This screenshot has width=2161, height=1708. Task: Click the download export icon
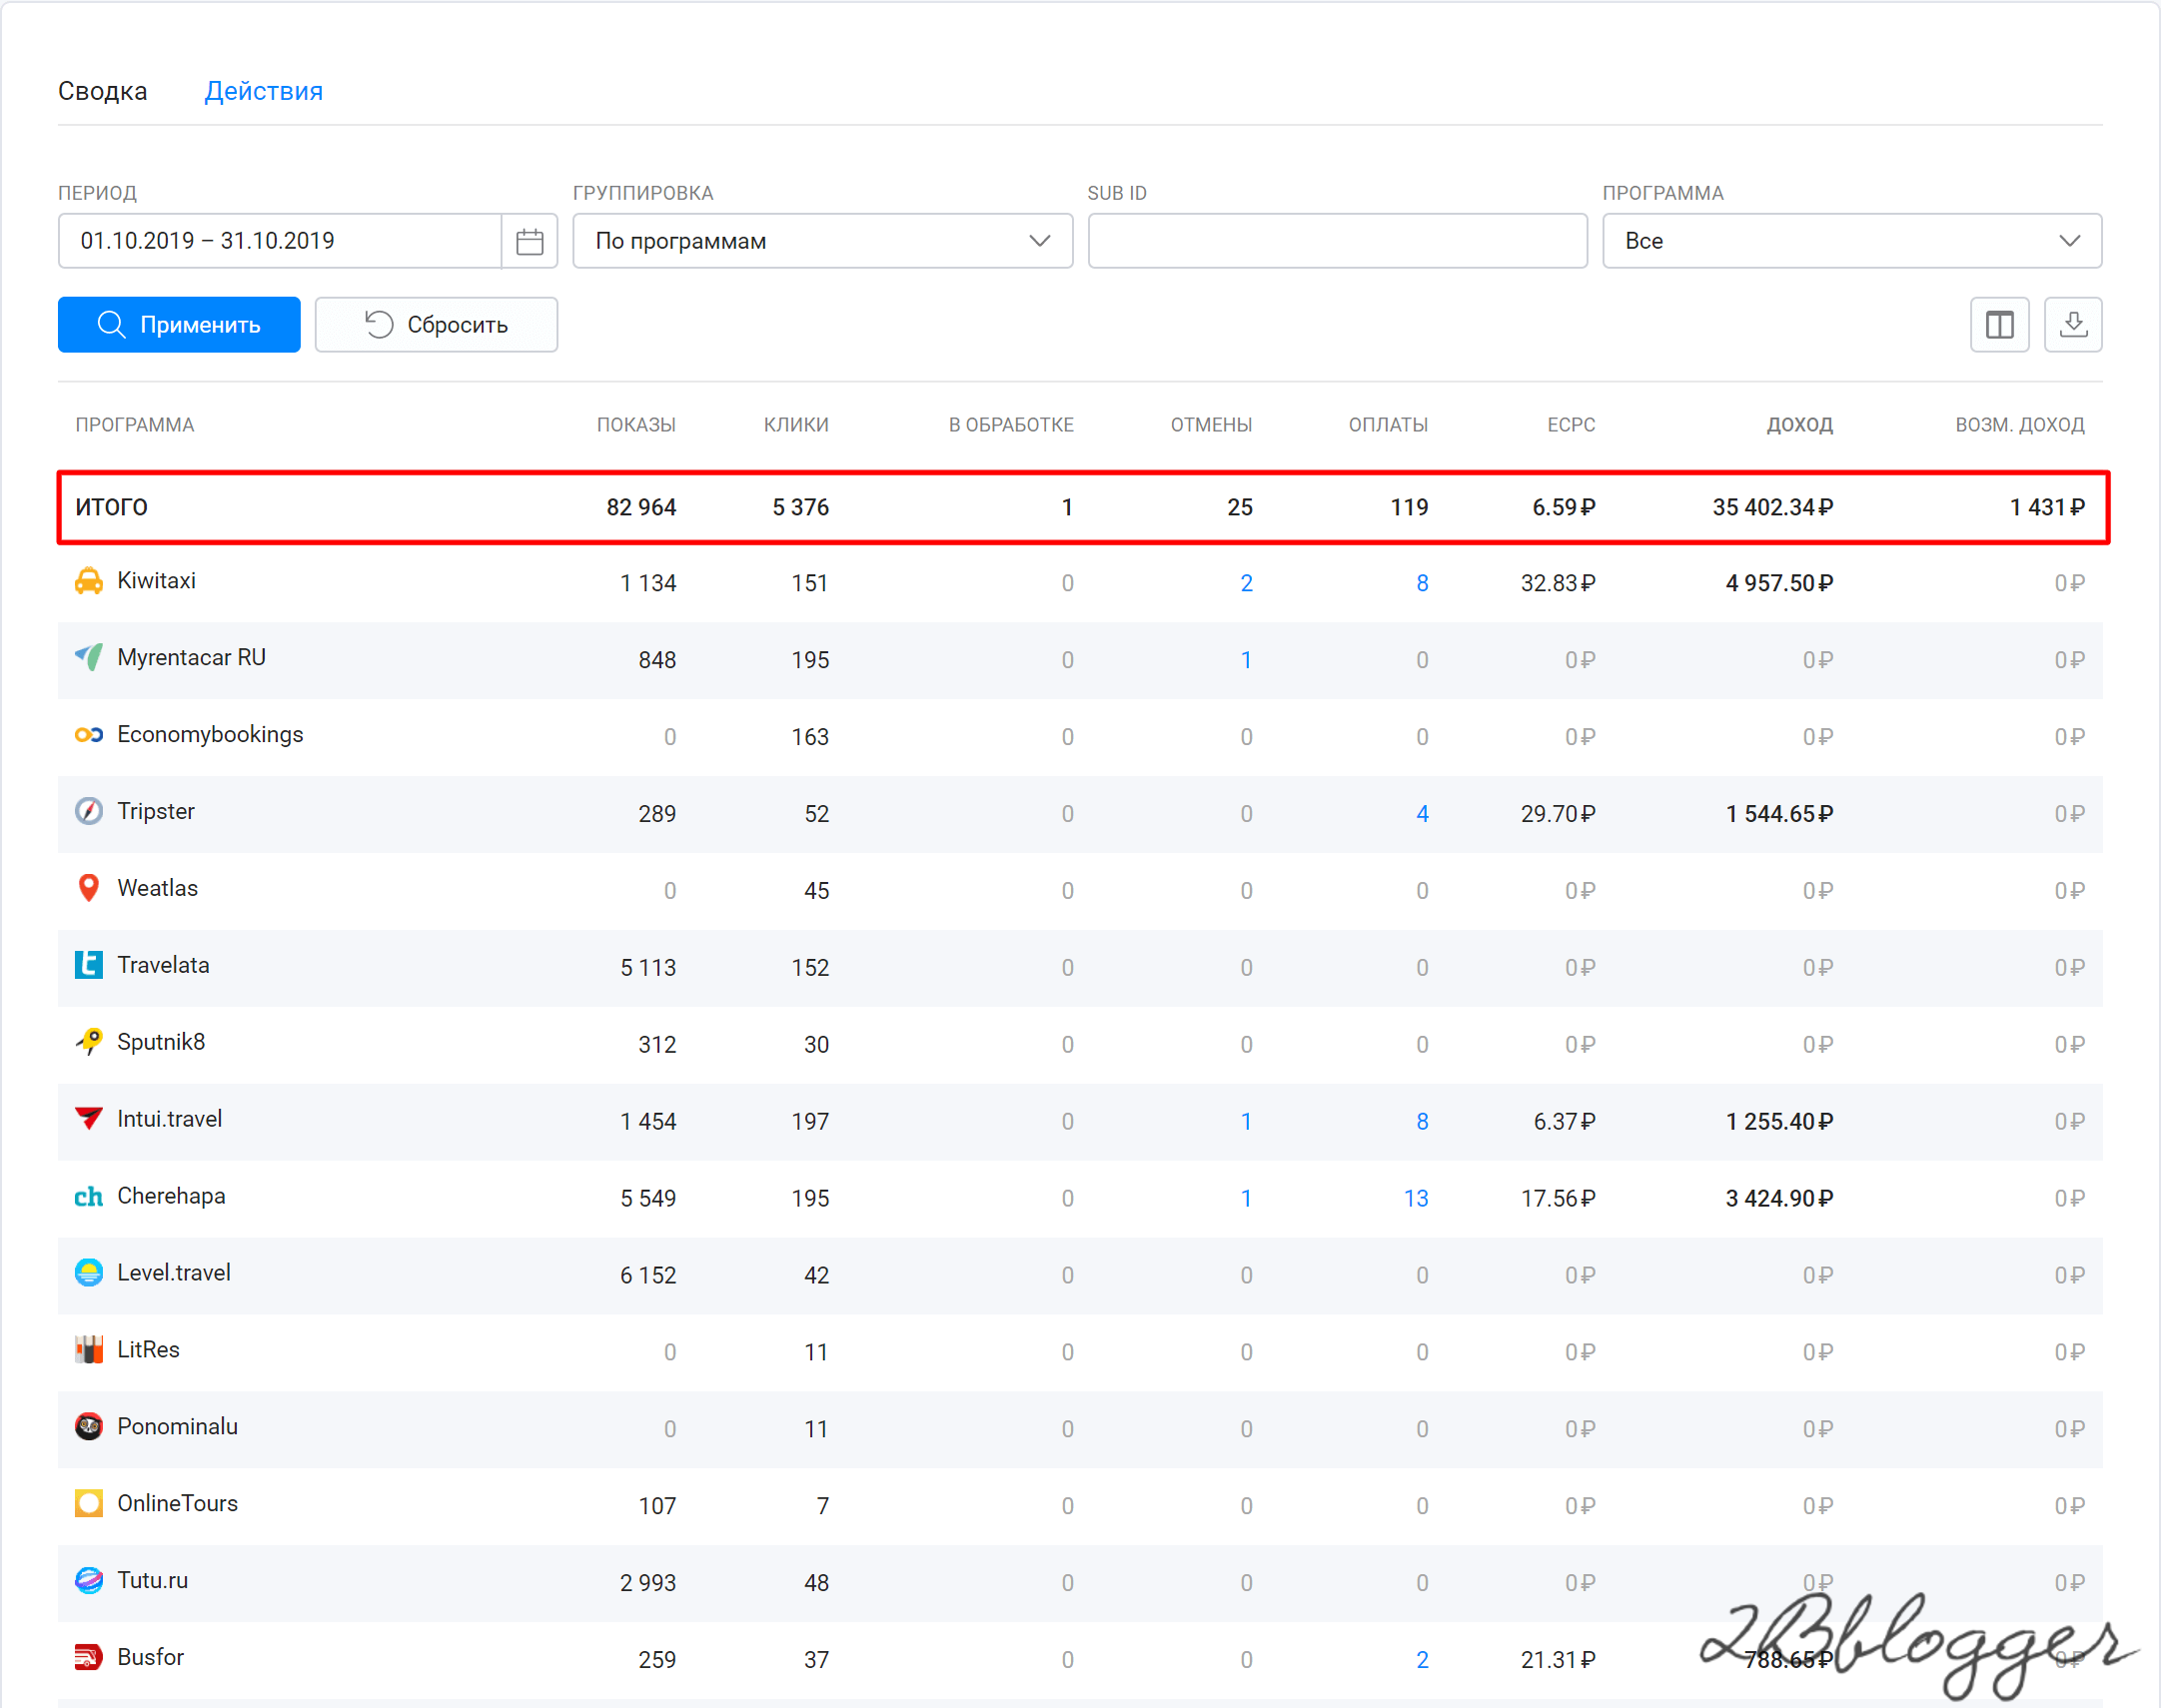2073,325
